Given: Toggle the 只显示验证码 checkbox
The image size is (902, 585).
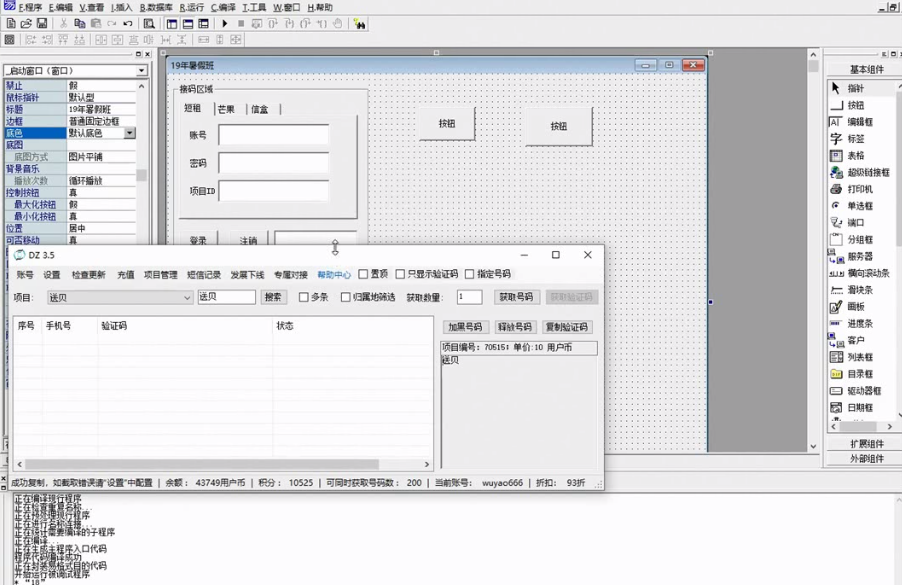Looking at the screenshot, I should click(x=401, y=274).
